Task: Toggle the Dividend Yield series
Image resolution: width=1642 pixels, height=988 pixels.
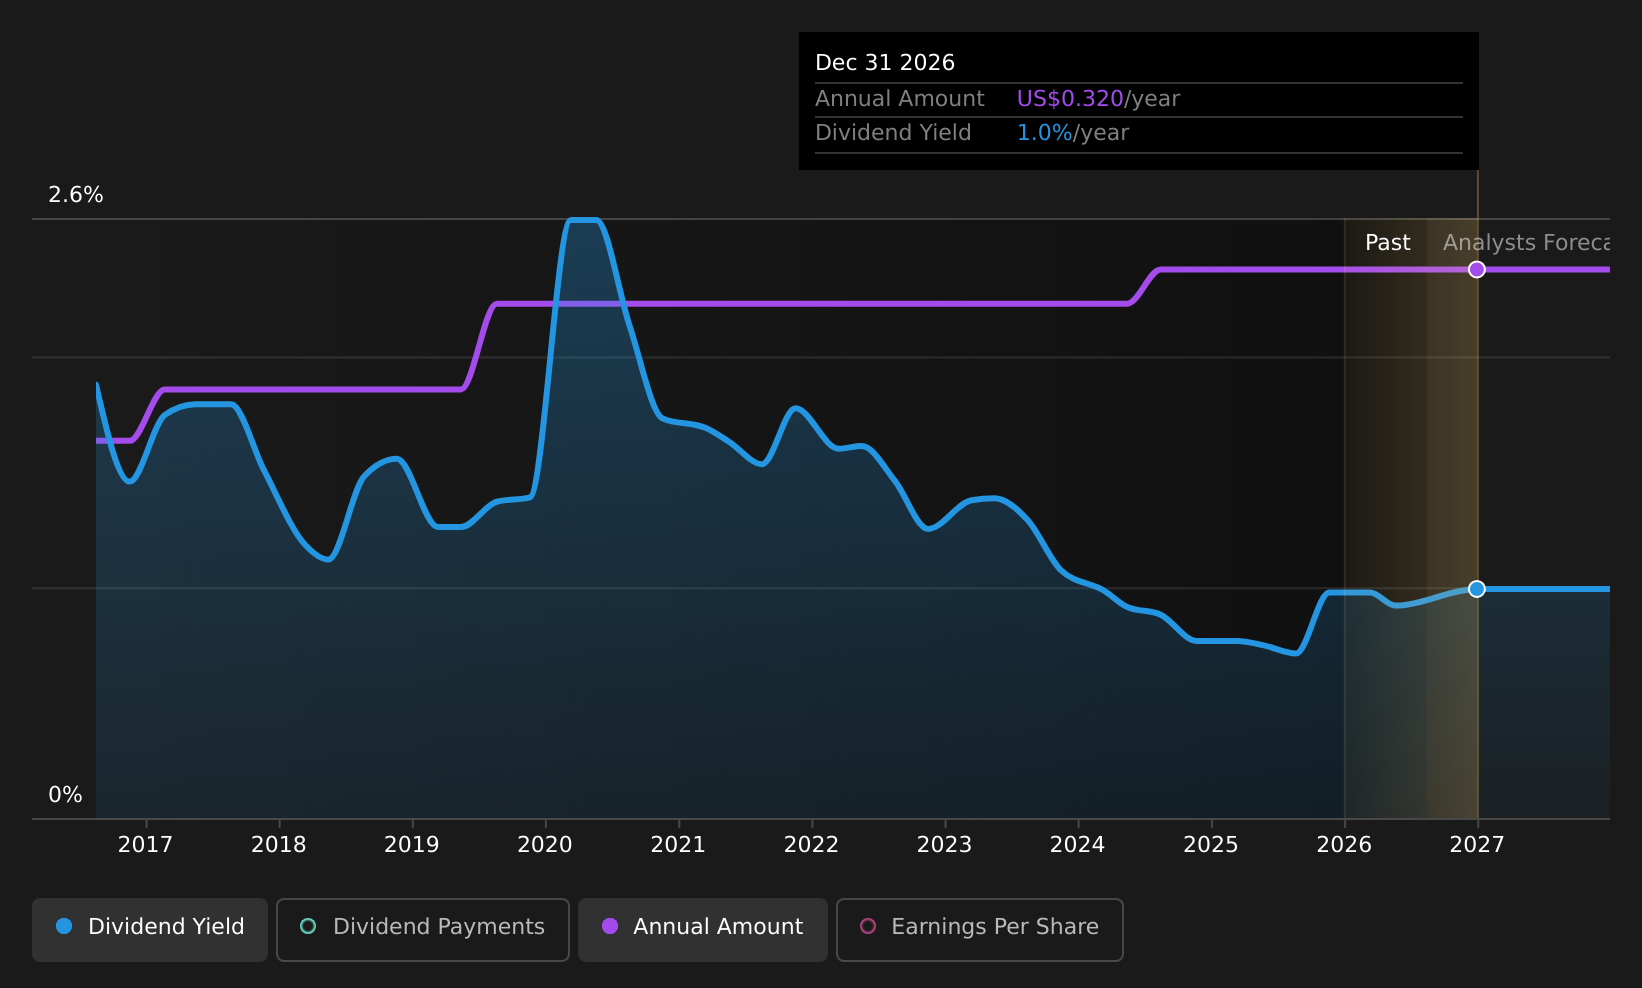Action: point(150,929)
